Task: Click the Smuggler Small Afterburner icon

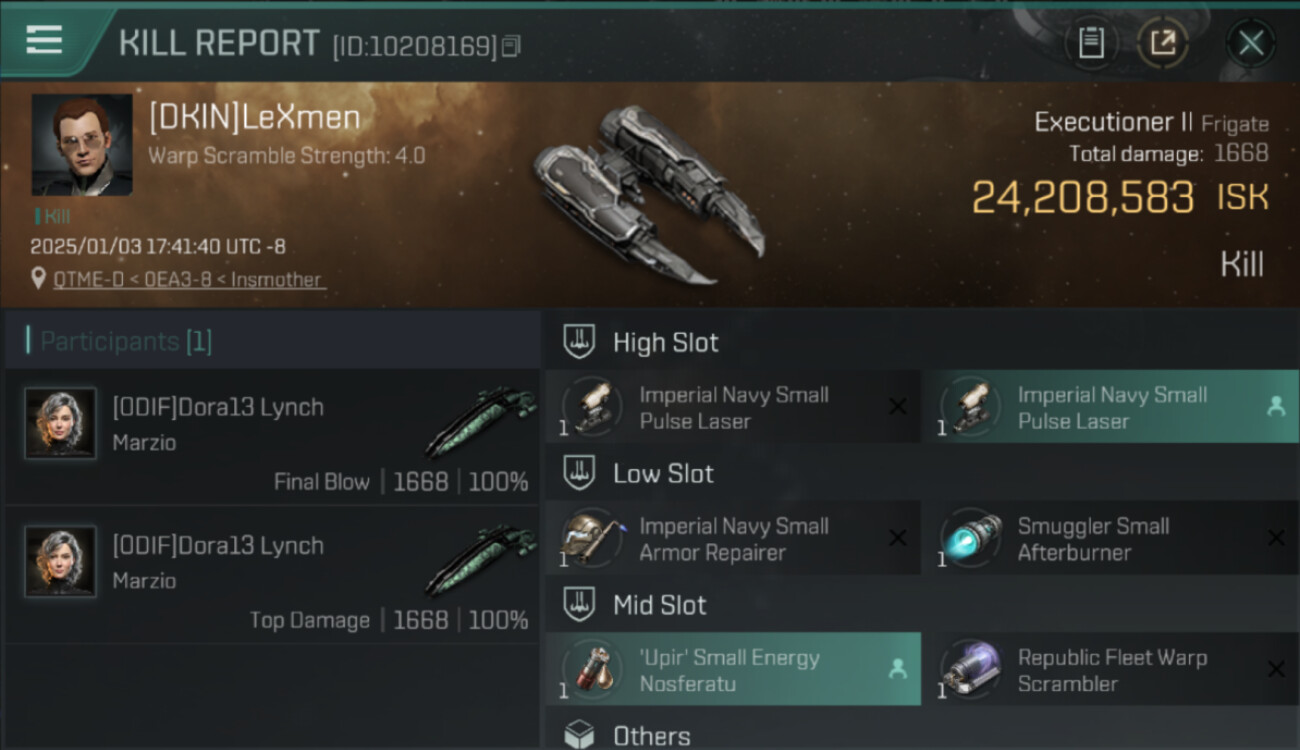Action: pyautogui.click(x=970, y=539)
